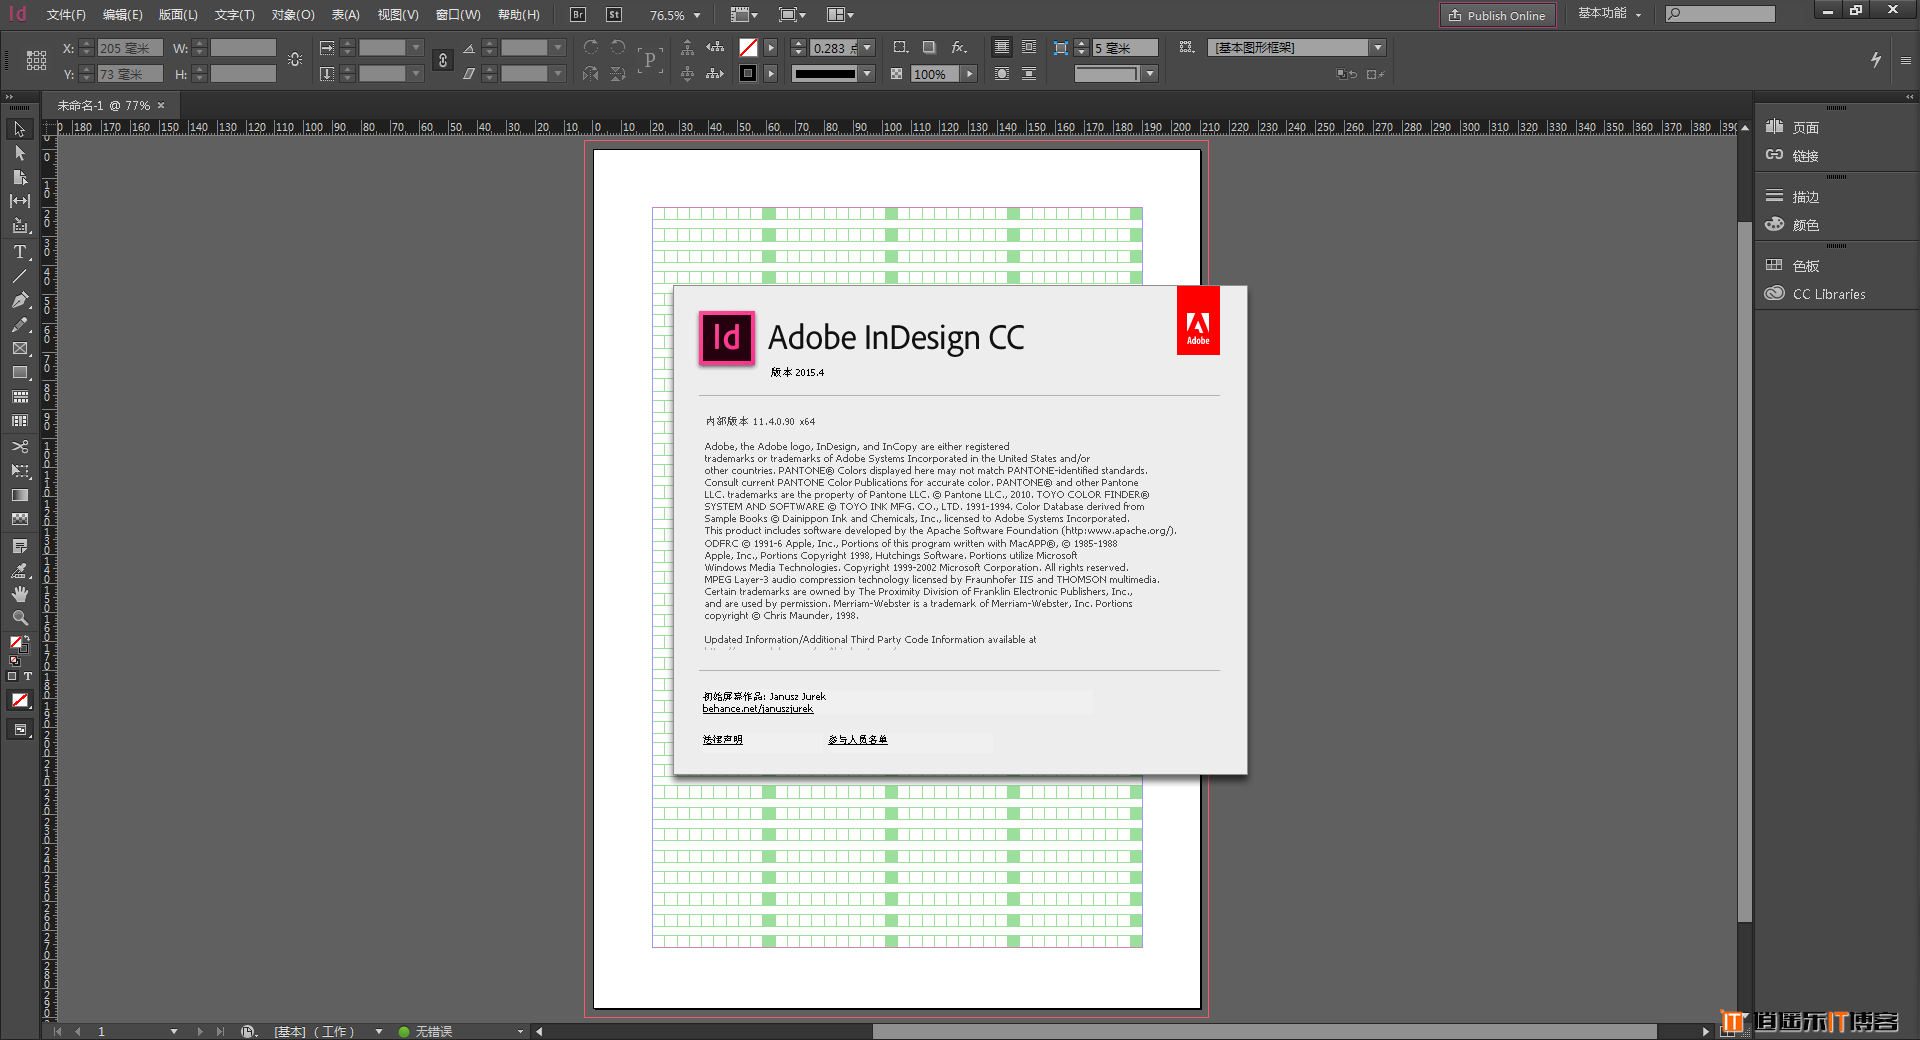Open the stroke weight 0.283 dropdown

tap(868, 48)
